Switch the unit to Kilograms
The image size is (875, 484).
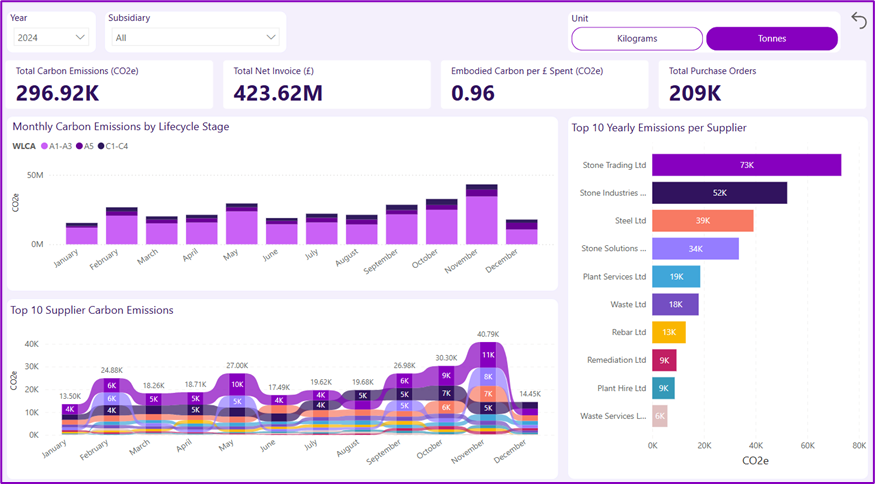pyautogui.click(x=636, y=39)
